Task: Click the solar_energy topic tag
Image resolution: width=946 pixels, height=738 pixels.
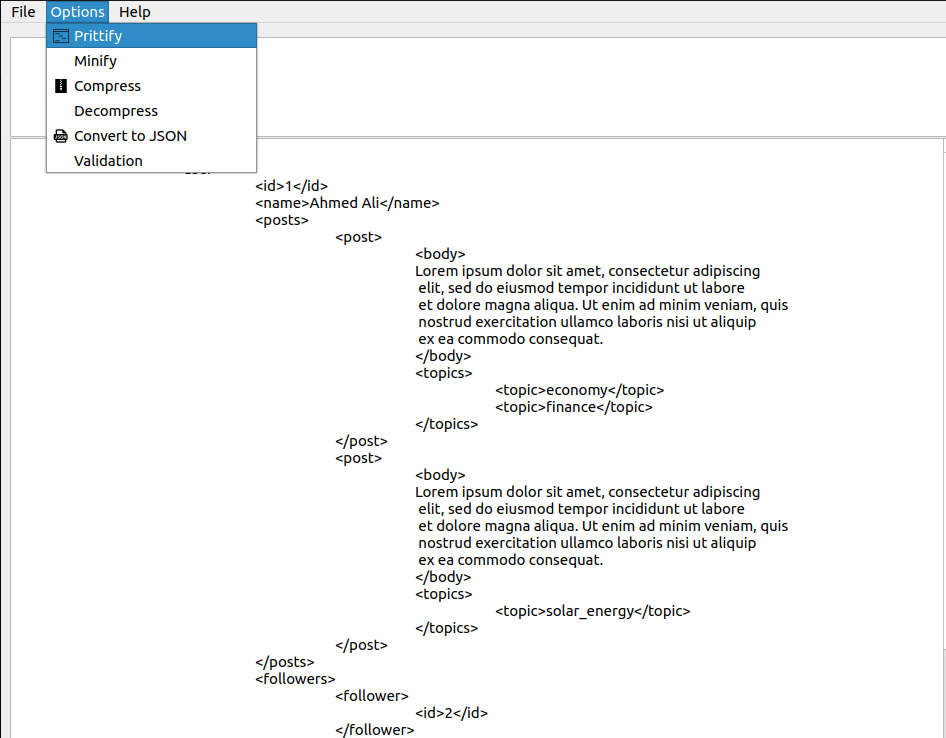Action: pos(592,611)
